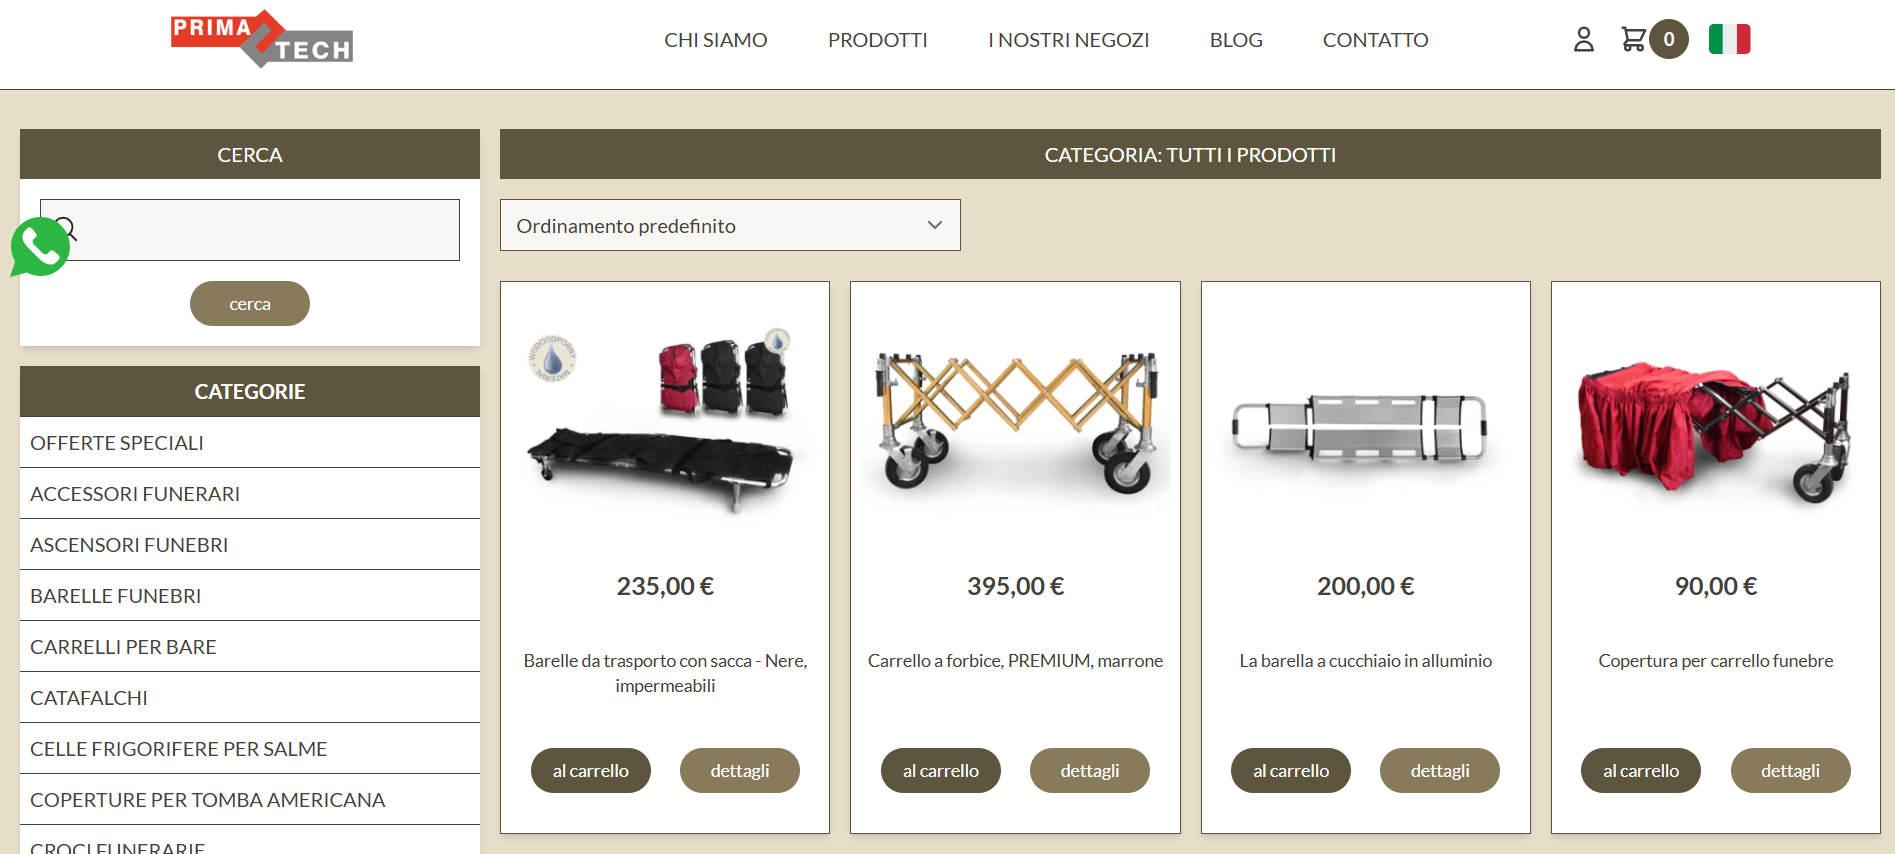Viewport: 1895px width, 854px height.
Task: Open the user account icon
Action: point(1583,40)
